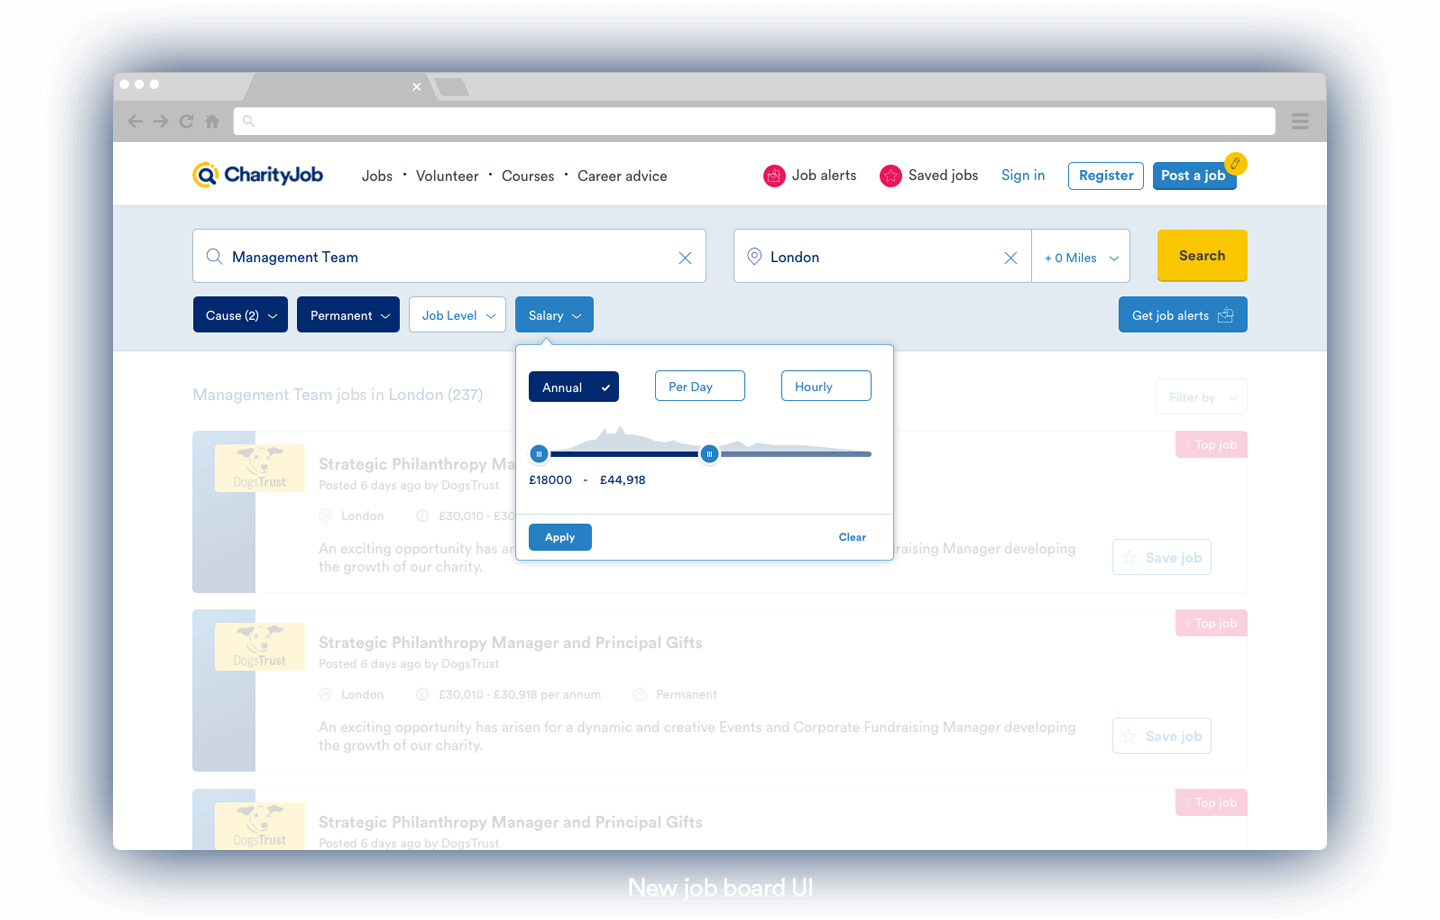Open Cause (2) filter dropdown
Image resolution: width=1440 pixels, height=920 pixels.
[241, 315]
